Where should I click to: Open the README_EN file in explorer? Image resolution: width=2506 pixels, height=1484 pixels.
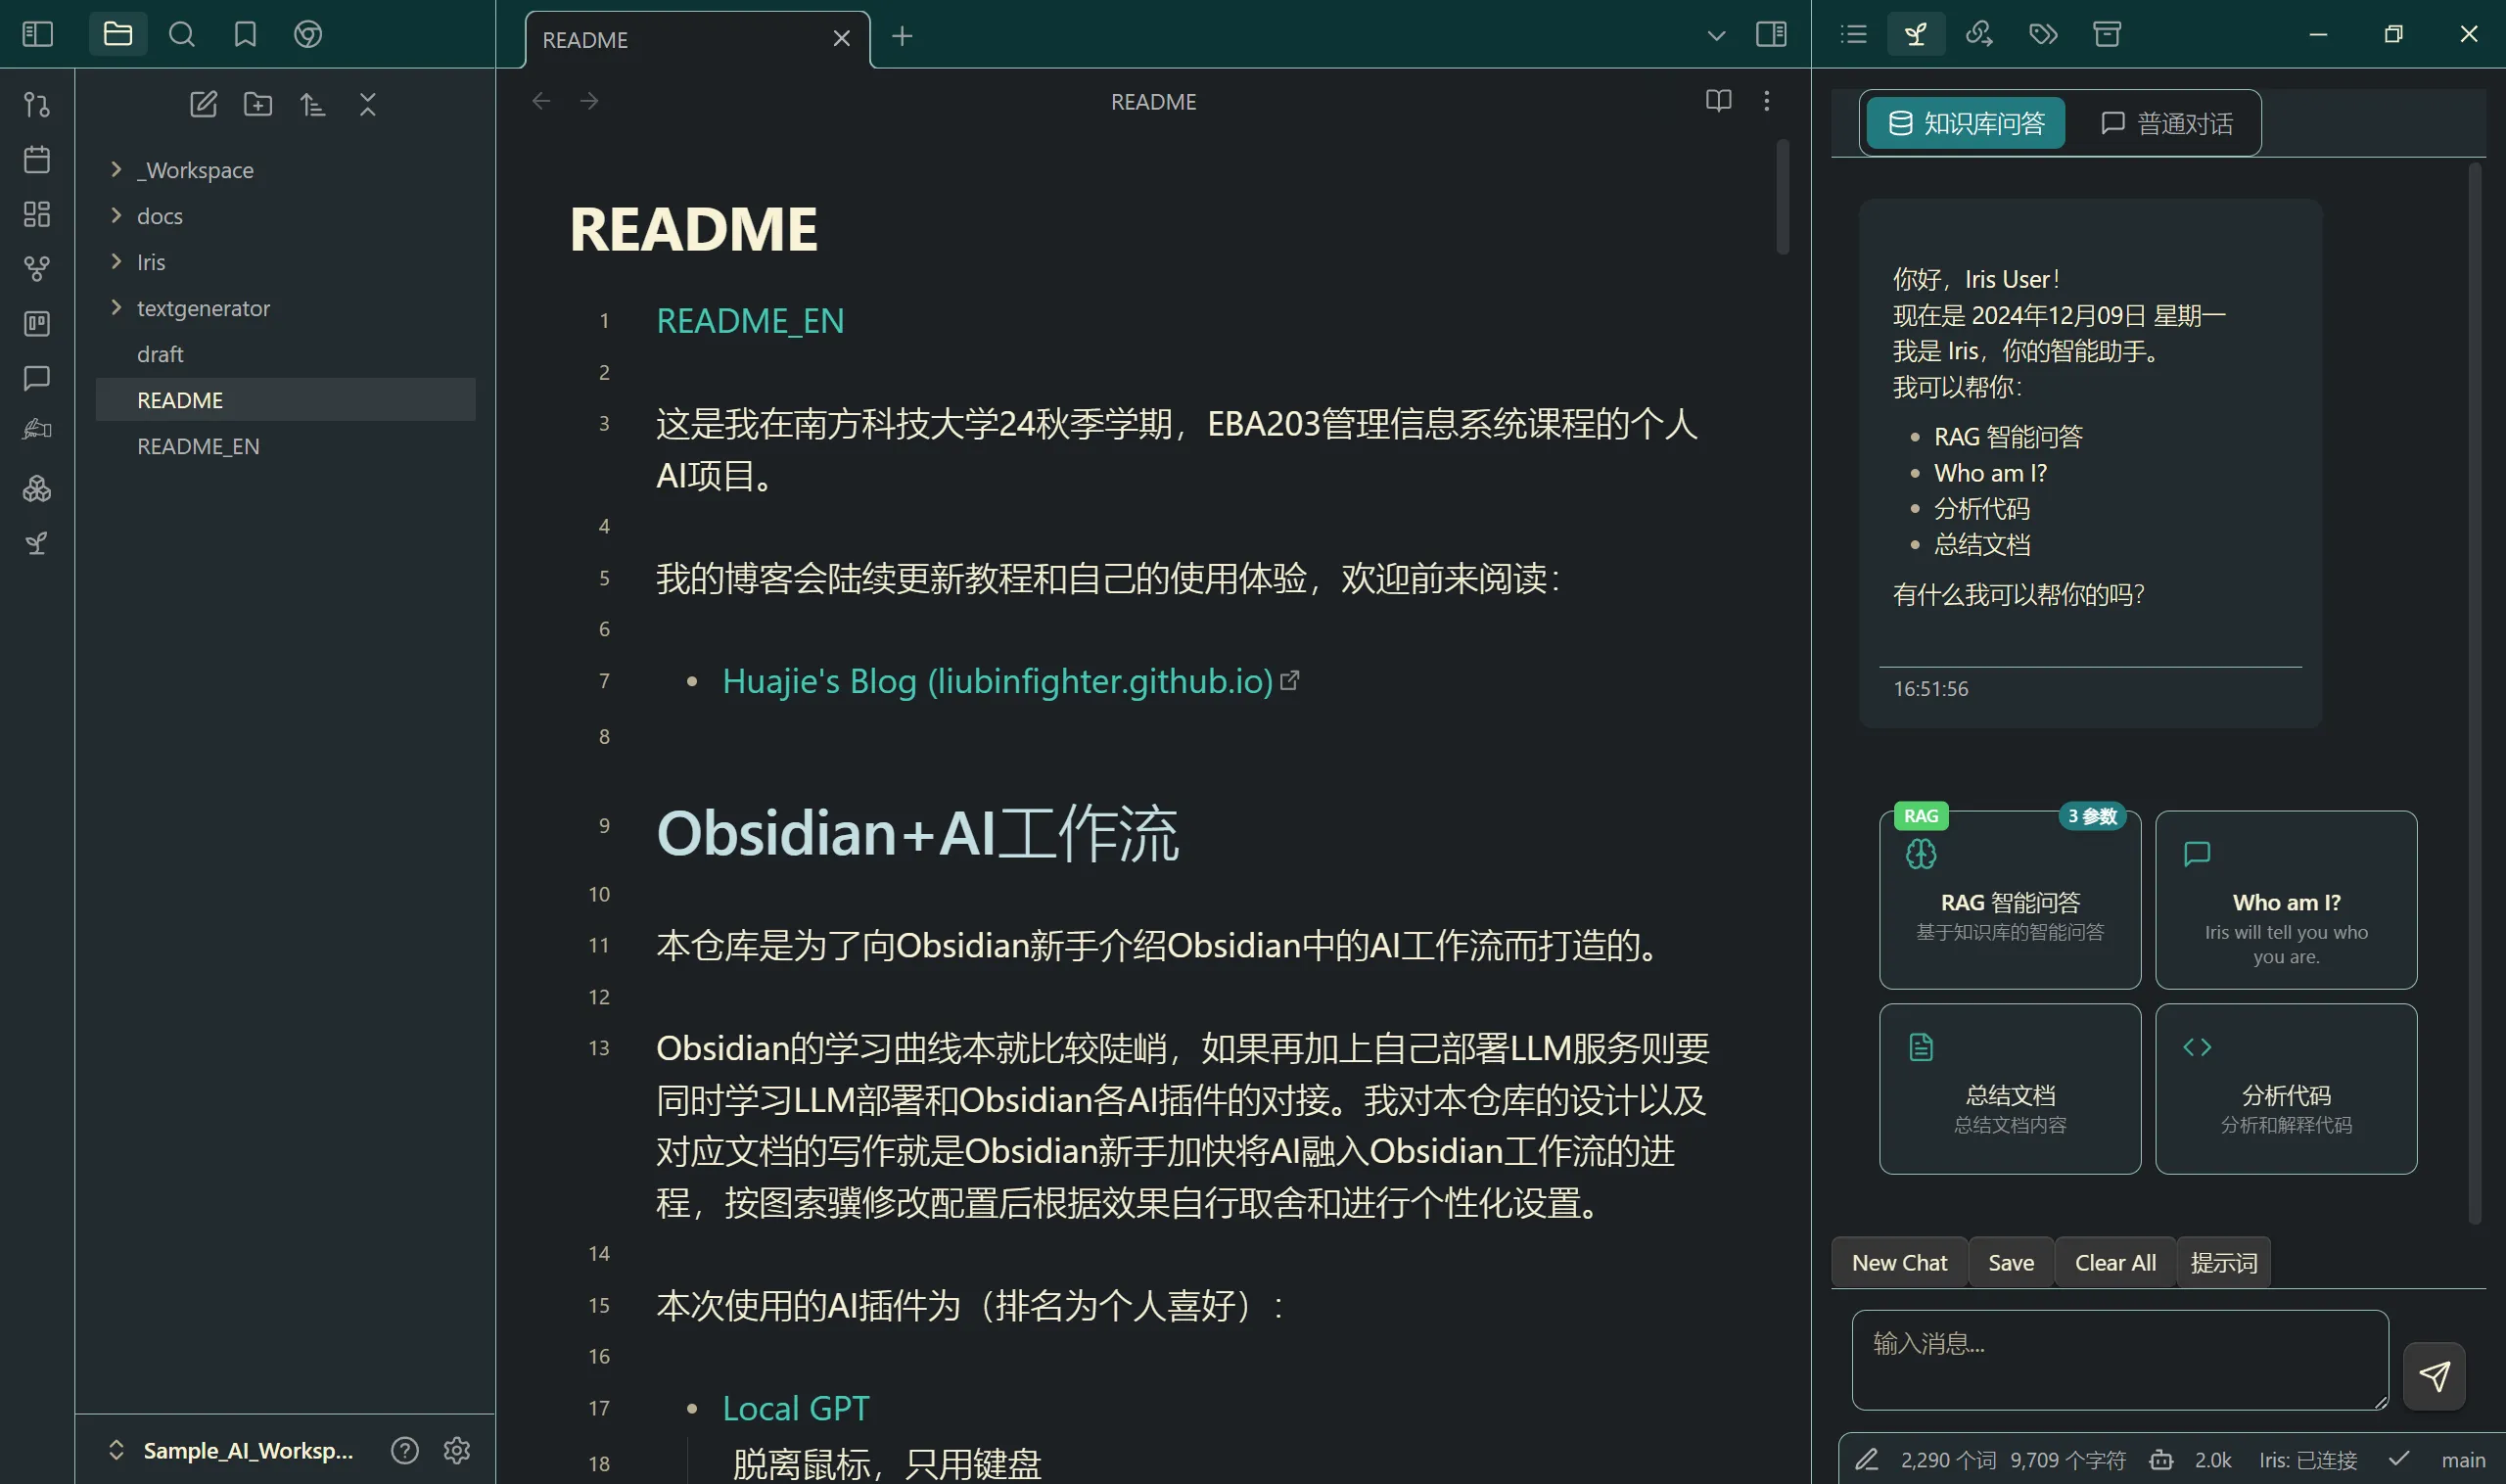285,446
